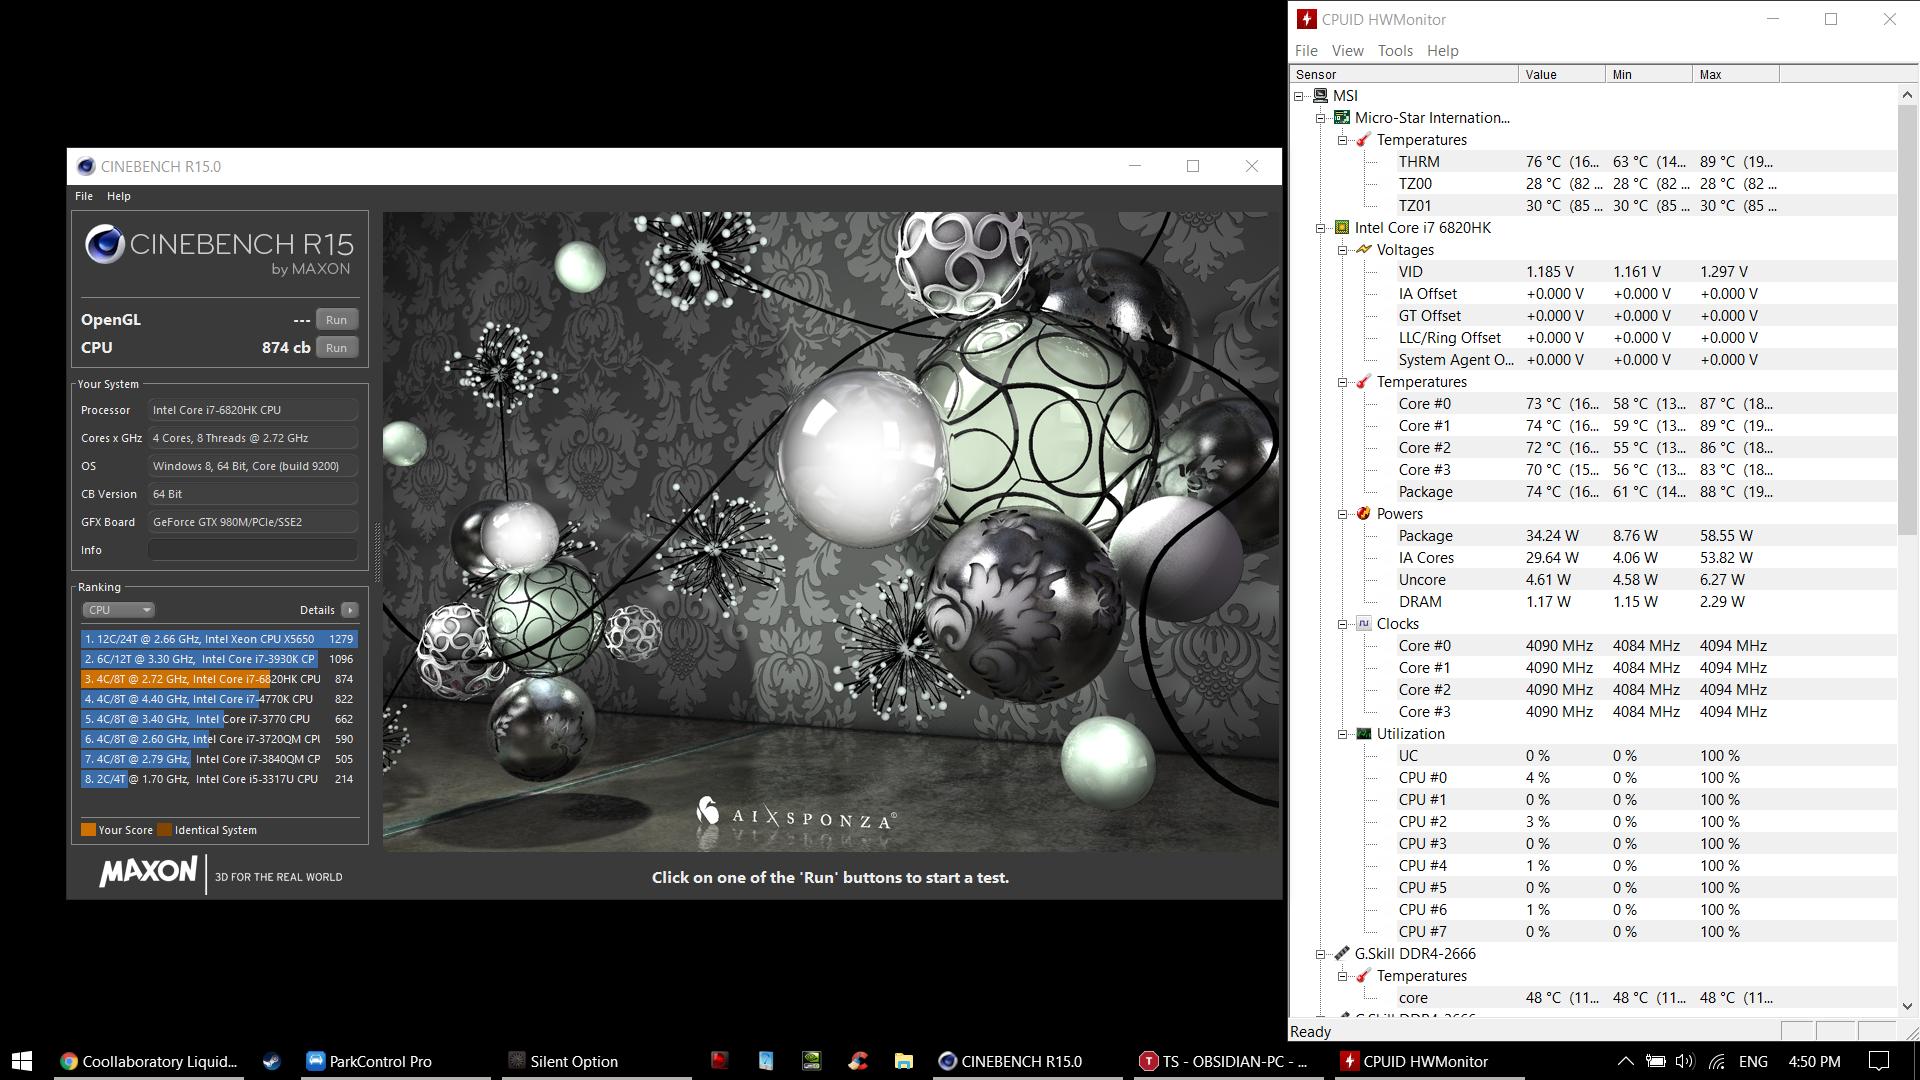Click the Voltages lightning icon
This screenshot has width=1920, height=1080.
click(1363, 250)
